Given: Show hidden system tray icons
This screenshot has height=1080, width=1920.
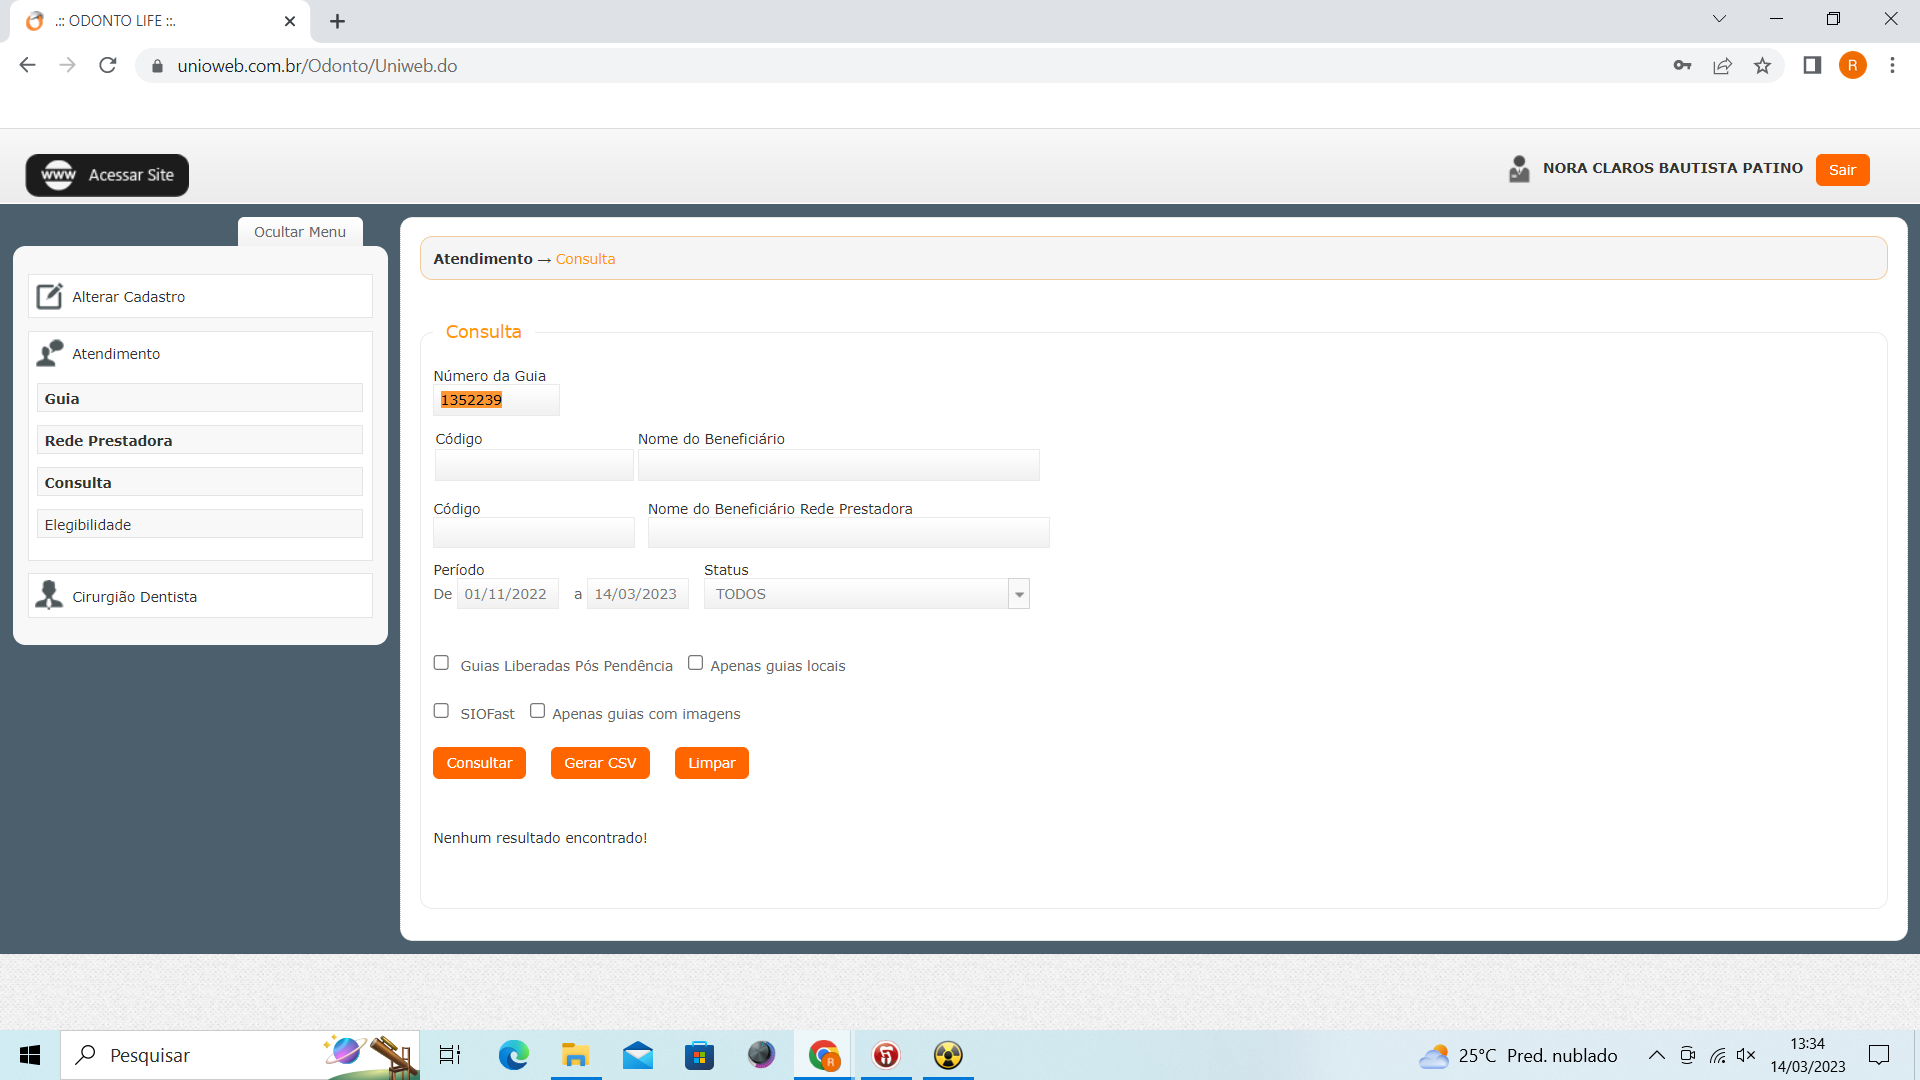Looking at the screenshot, I should tap(1656, 1055).
